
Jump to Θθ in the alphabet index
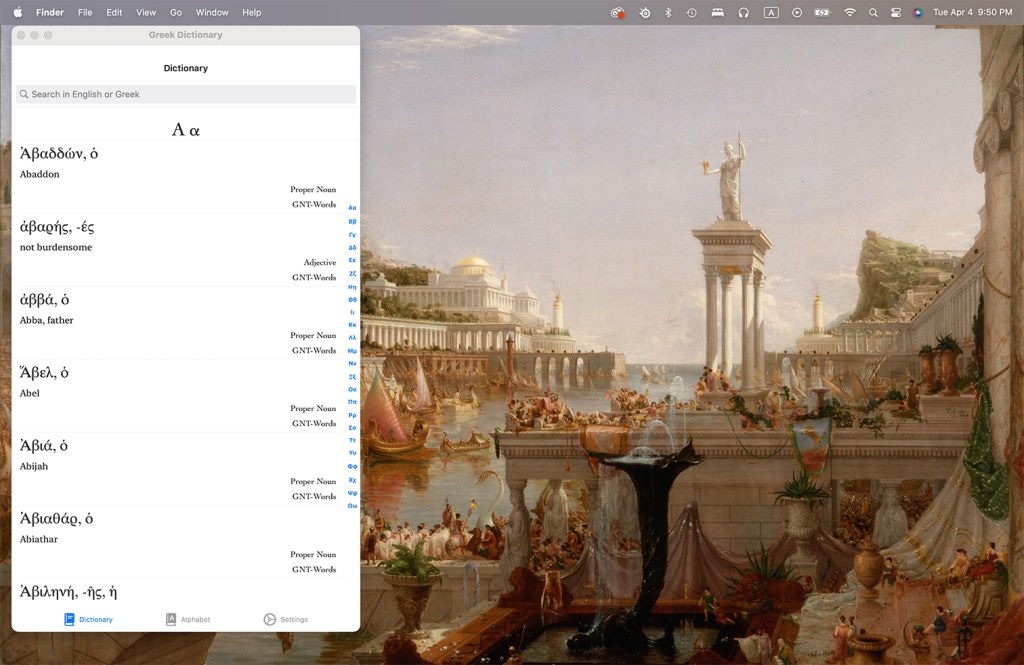click(x=352, y=299)
